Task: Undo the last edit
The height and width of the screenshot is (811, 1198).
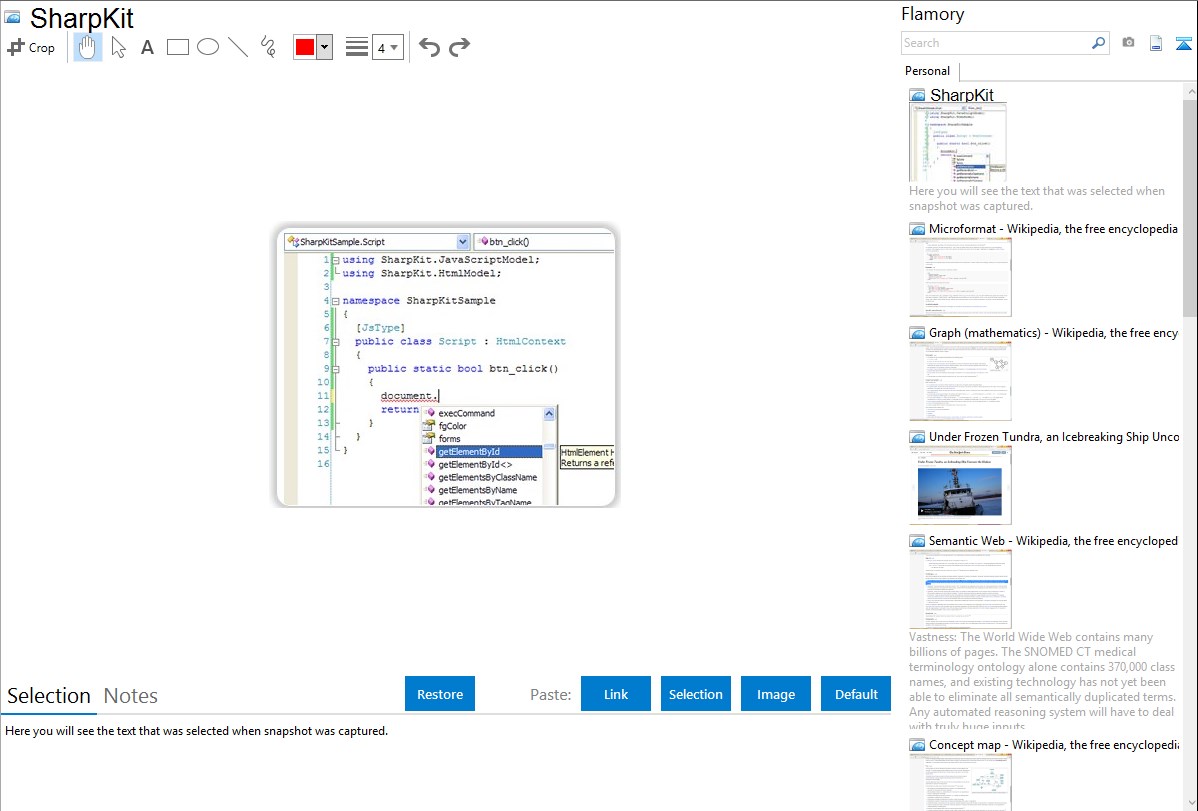Action: click(429, 47)
